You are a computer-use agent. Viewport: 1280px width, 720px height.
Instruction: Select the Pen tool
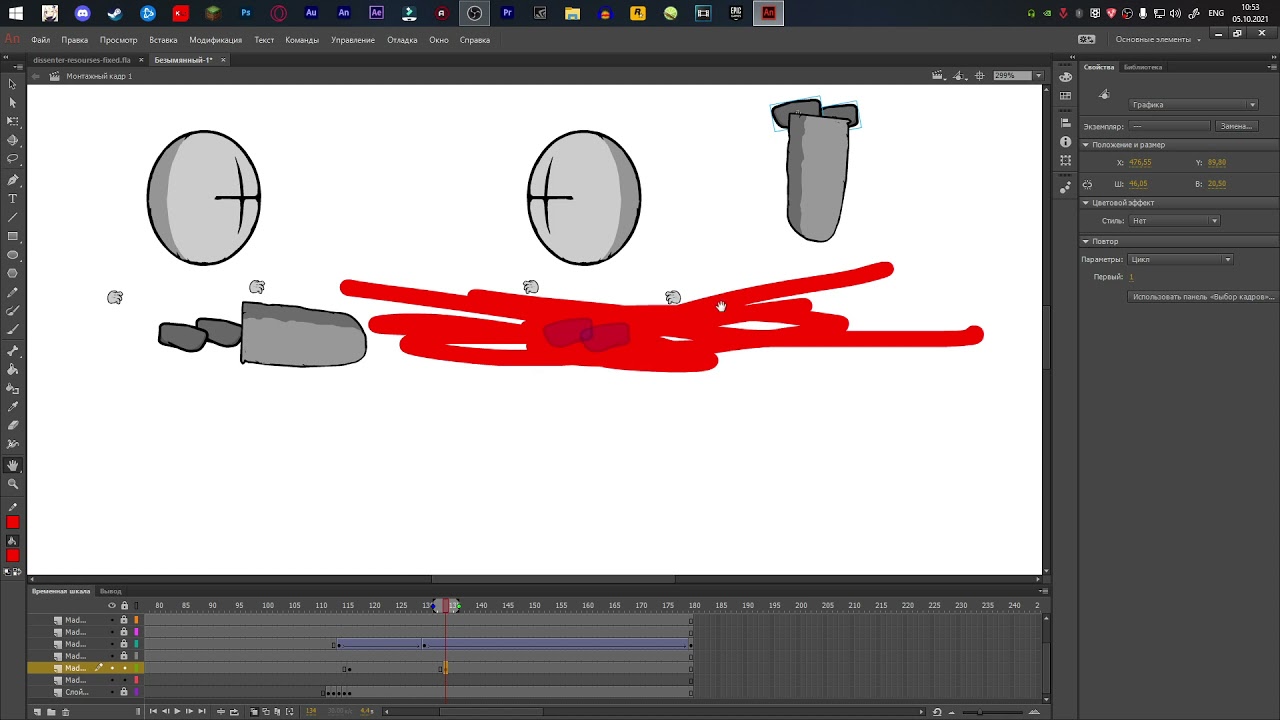coord(13,180)
